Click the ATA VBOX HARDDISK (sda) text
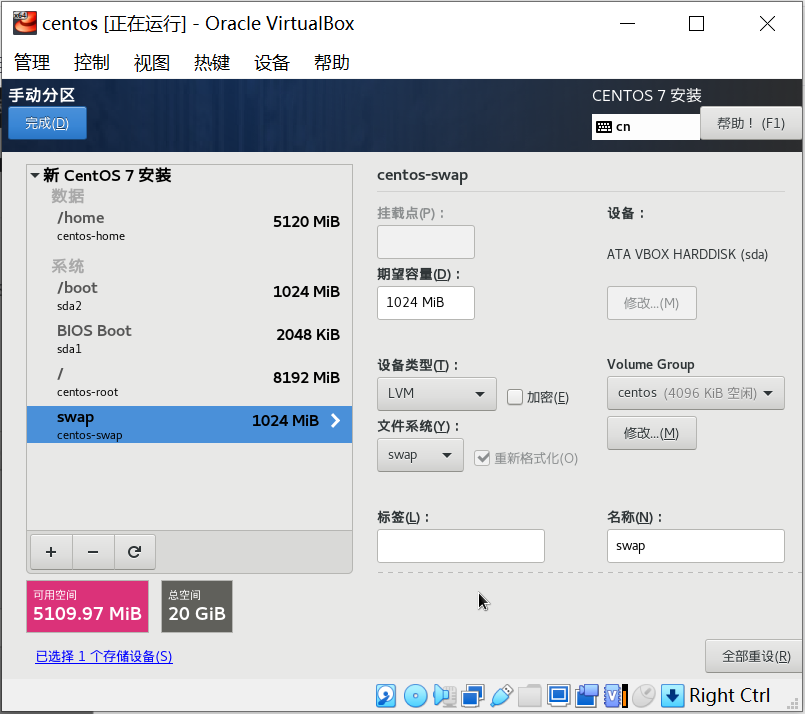The width and height of the screenshot is (805, 714). click(x=687, y=255)
